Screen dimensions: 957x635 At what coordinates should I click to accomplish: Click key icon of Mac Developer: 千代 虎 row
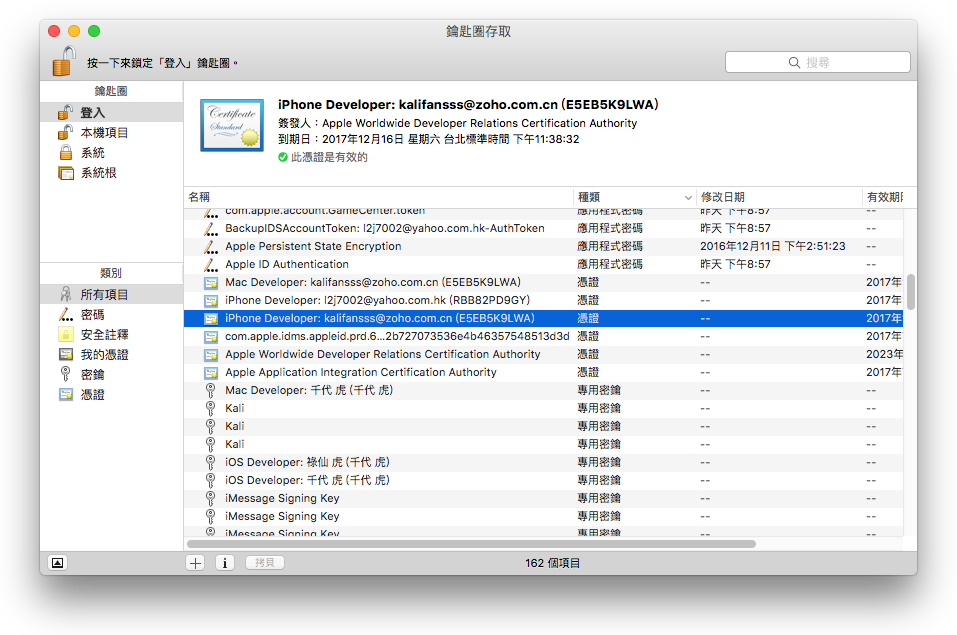pyautogui.click(x=211, y=390)
